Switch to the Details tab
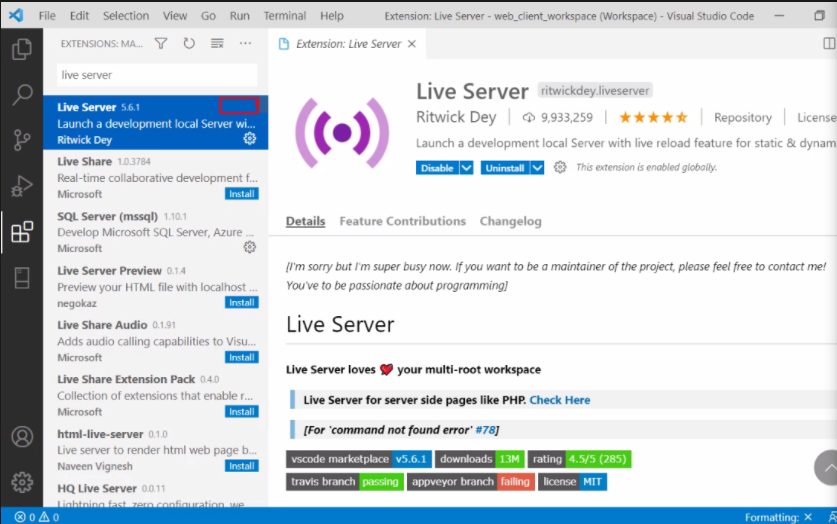Screen dimensions: 837x524 point(305,221)
